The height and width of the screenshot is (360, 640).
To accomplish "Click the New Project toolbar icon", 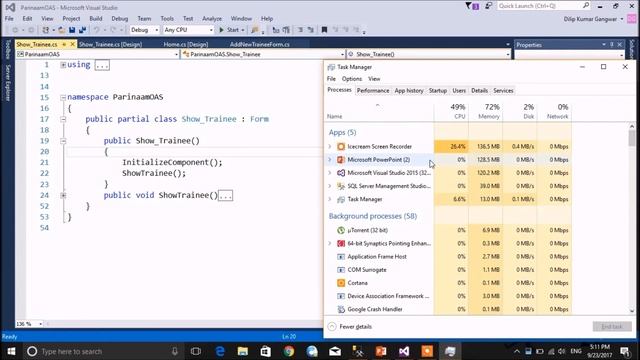I will point(46,30).
